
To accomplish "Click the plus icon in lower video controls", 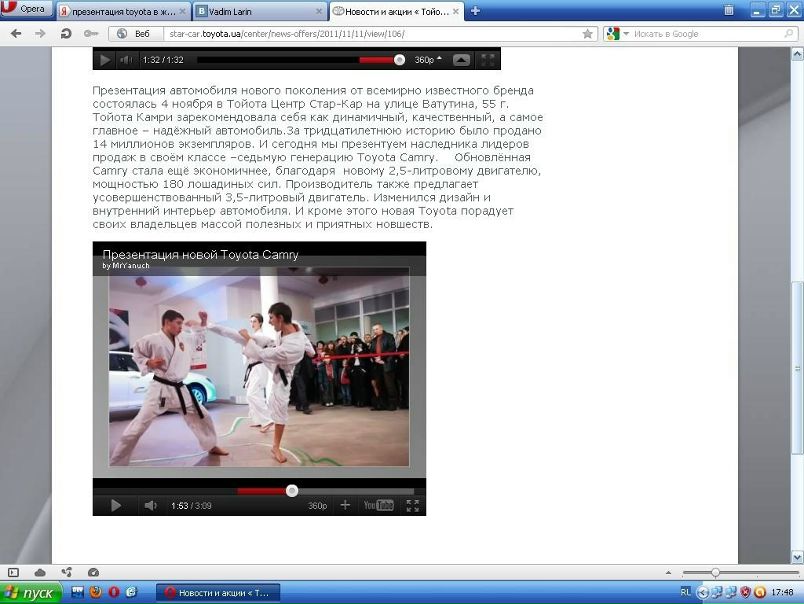I will [346, 506].
